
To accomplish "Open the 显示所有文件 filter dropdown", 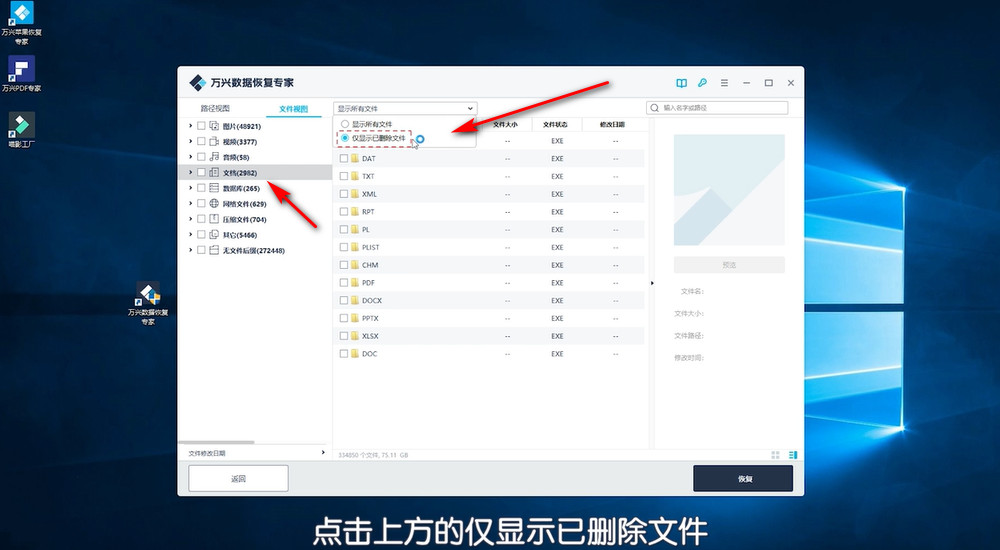I will coord(405,108).
